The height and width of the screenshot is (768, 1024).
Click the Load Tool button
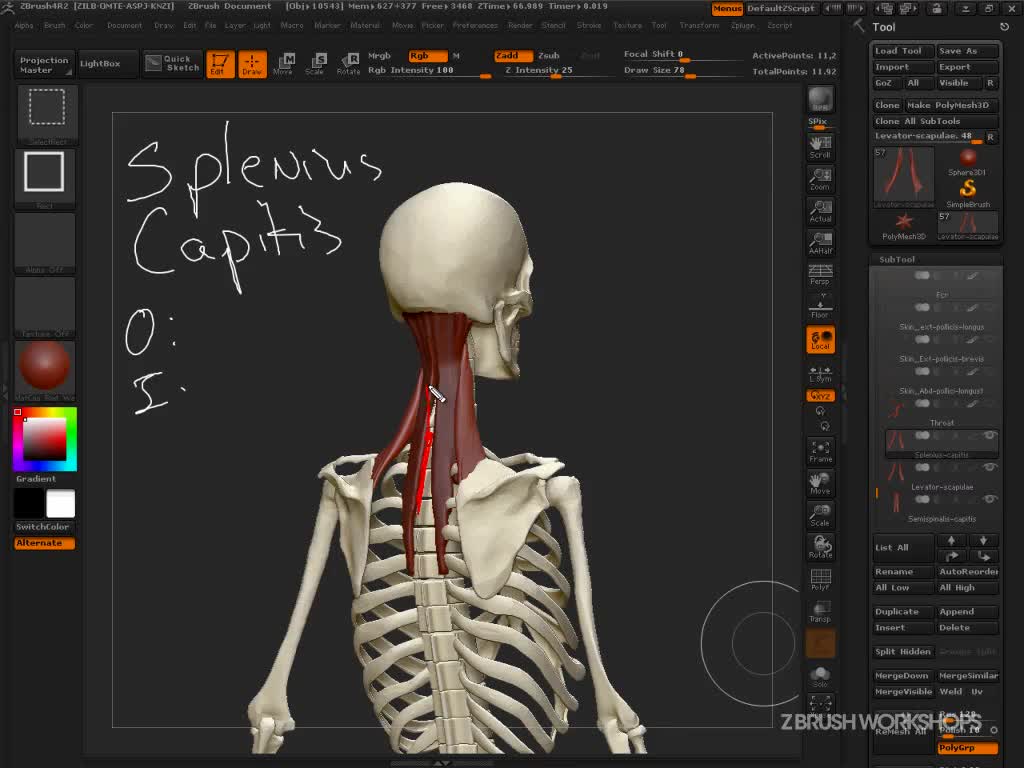coord(903,51)
